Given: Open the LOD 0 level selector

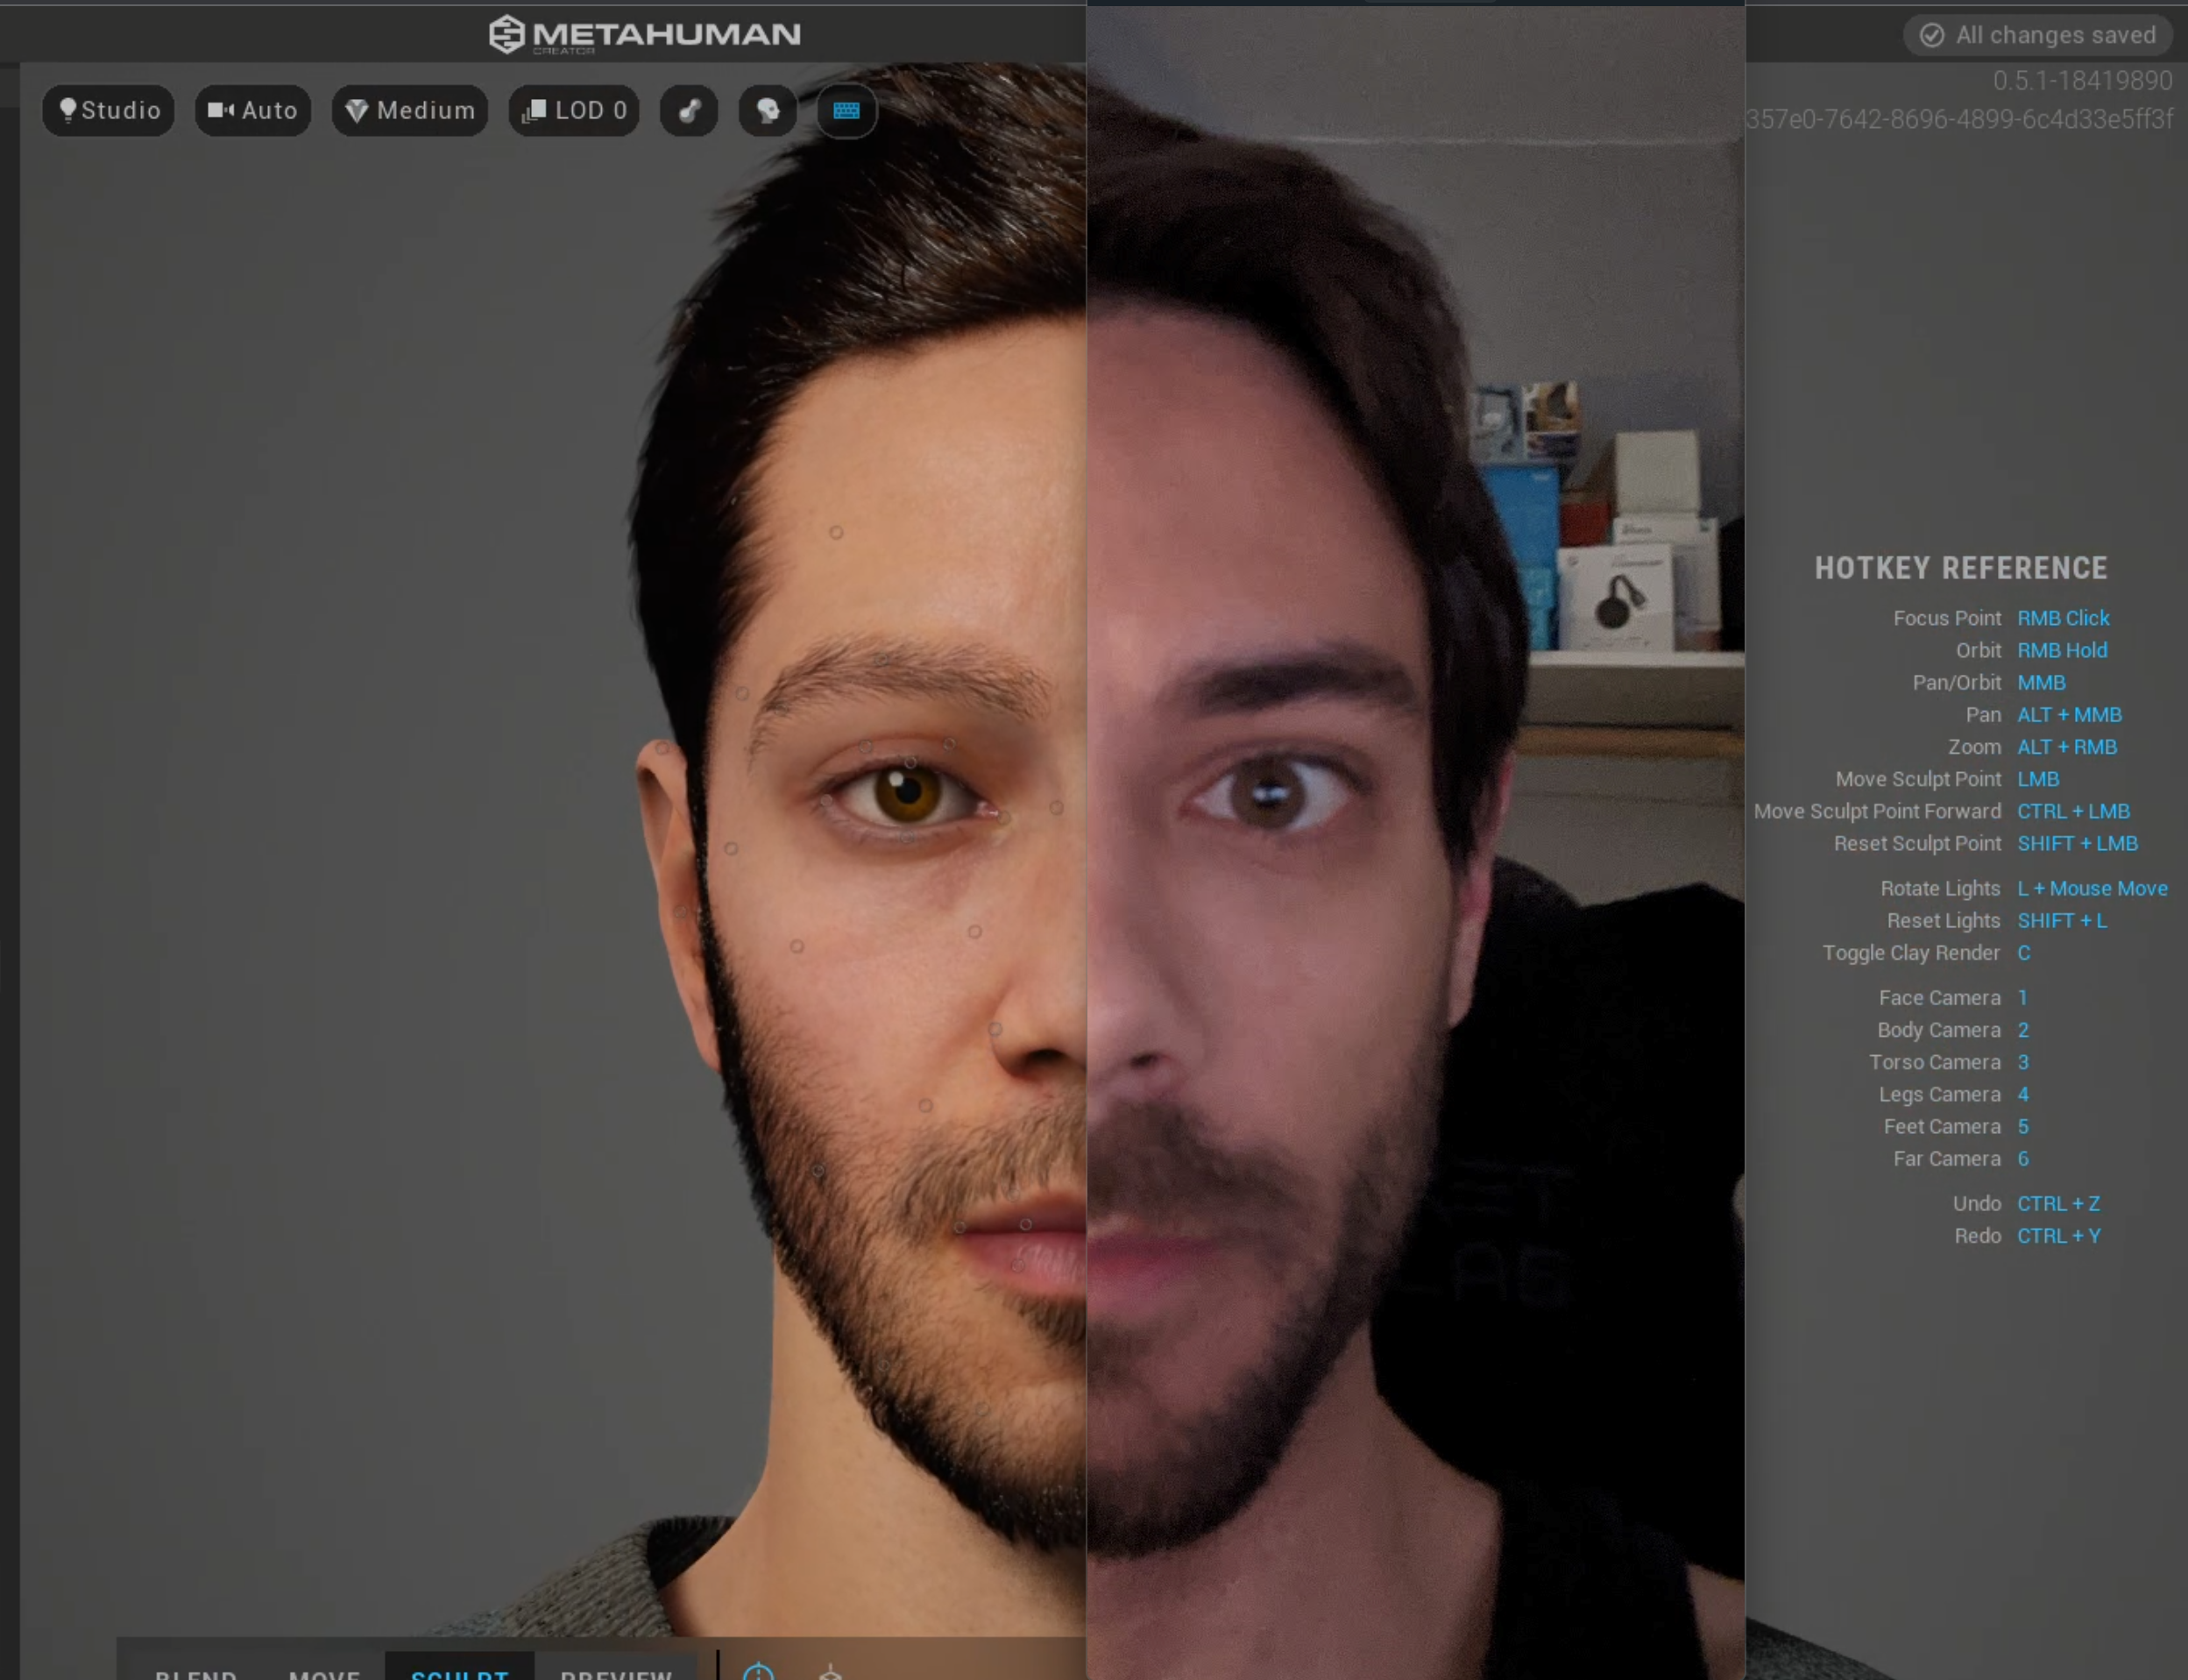Looking at the screenshot, I should tap(575, 110).
